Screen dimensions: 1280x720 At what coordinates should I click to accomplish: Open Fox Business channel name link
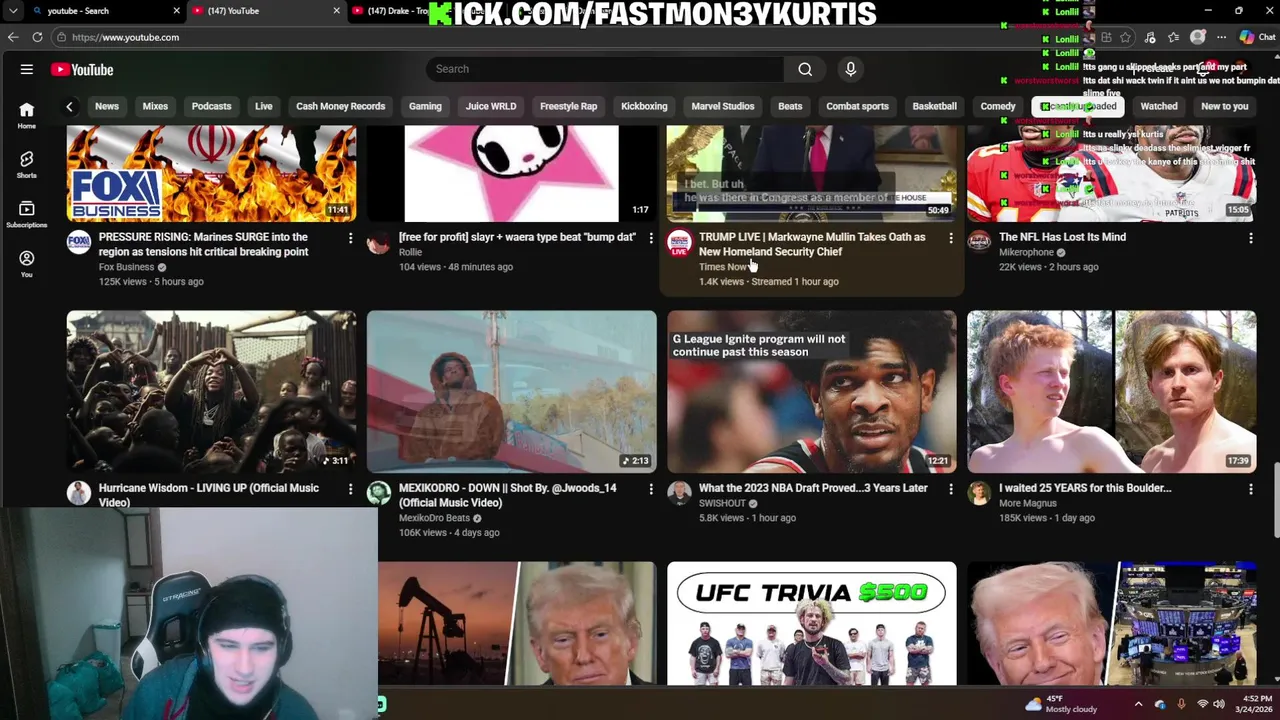[126, 268]
